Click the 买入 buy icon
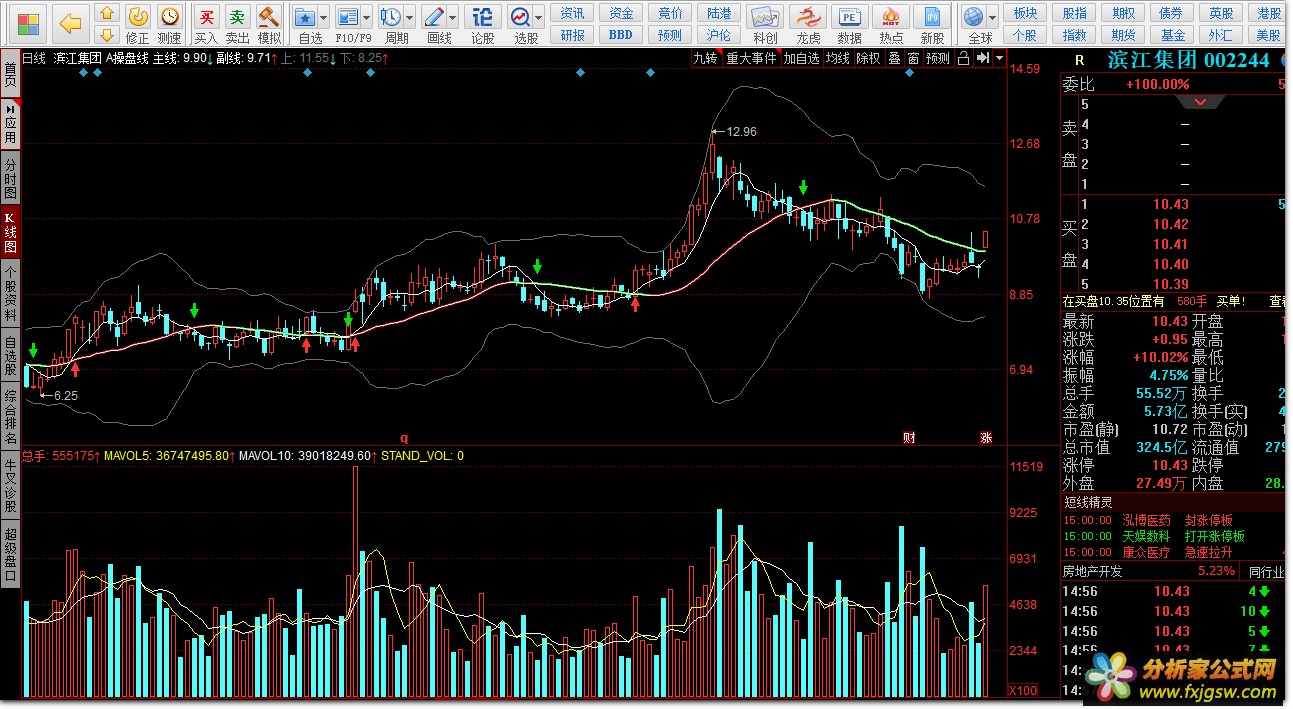This screenshot has height=709, width=1293. [x=206, y=17]
